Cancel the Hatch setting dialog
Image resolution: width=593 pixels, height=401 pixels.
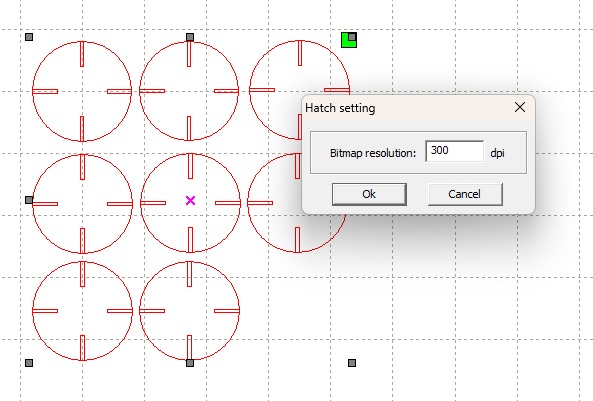click(x=465, y=194)
